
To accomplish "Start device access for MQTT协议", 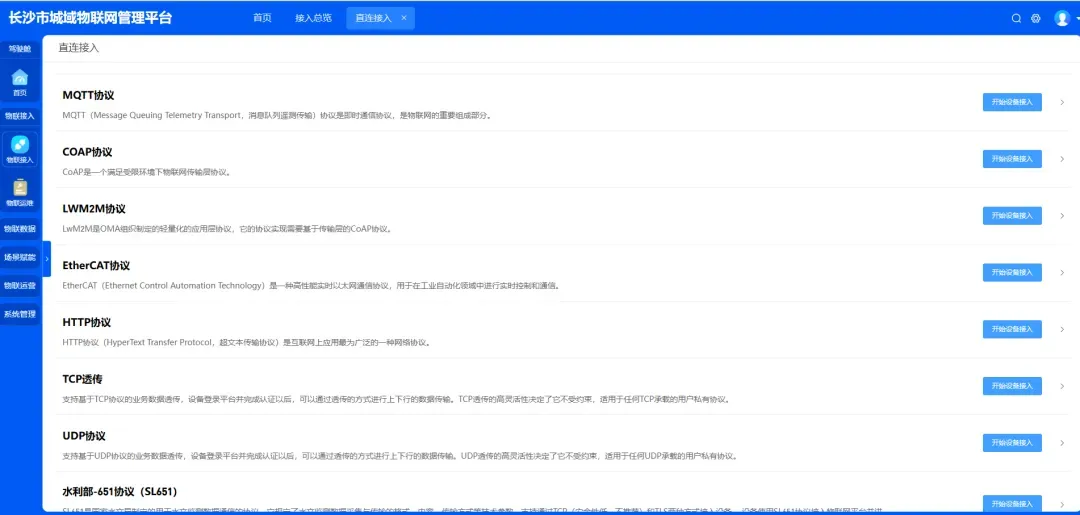I will 1012,102.
